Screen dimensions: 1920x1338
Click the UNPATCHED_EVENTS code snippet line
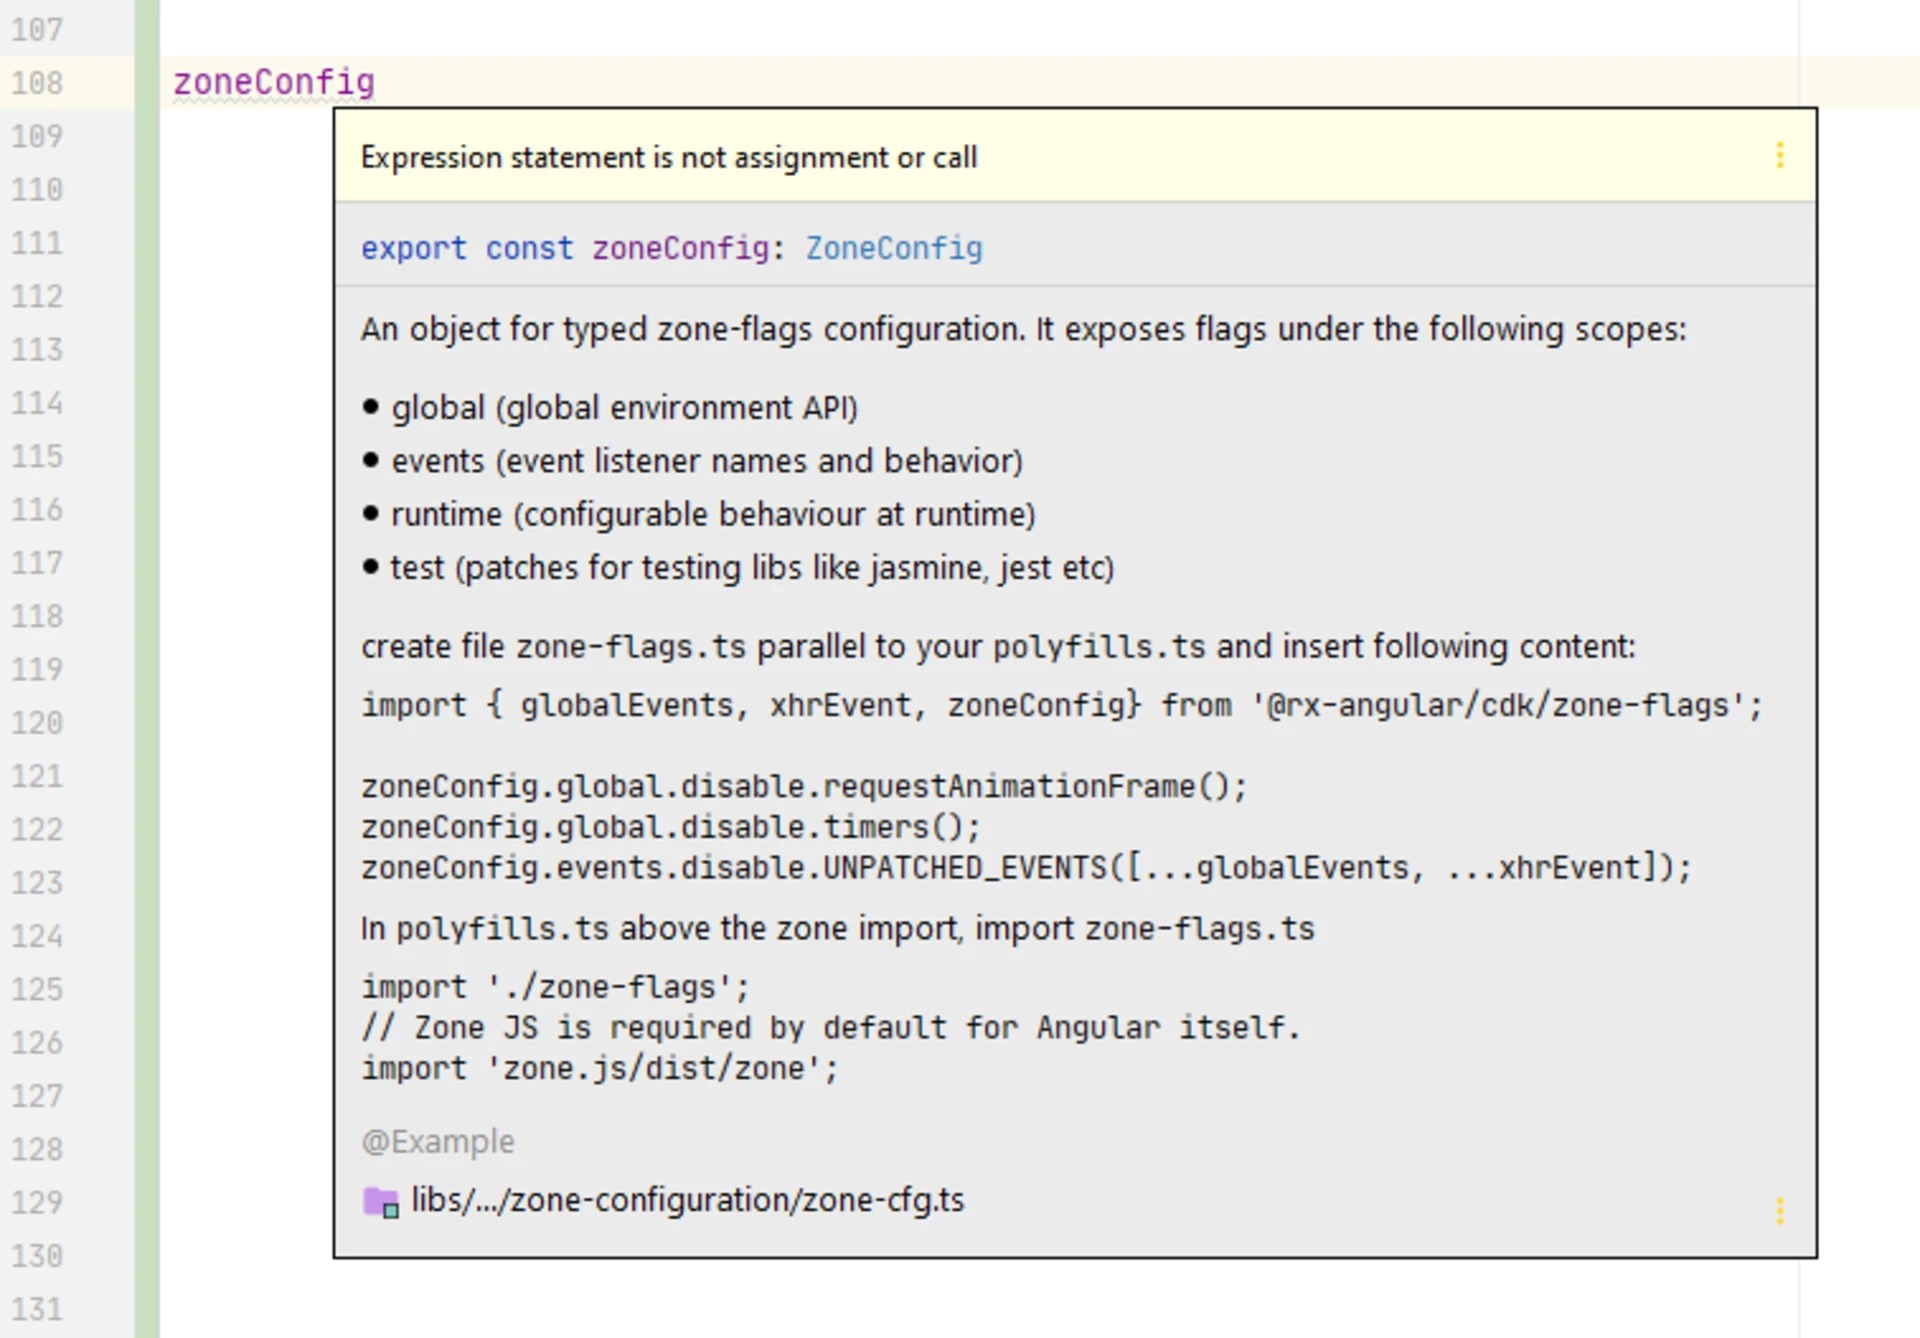coord(1020,868)
